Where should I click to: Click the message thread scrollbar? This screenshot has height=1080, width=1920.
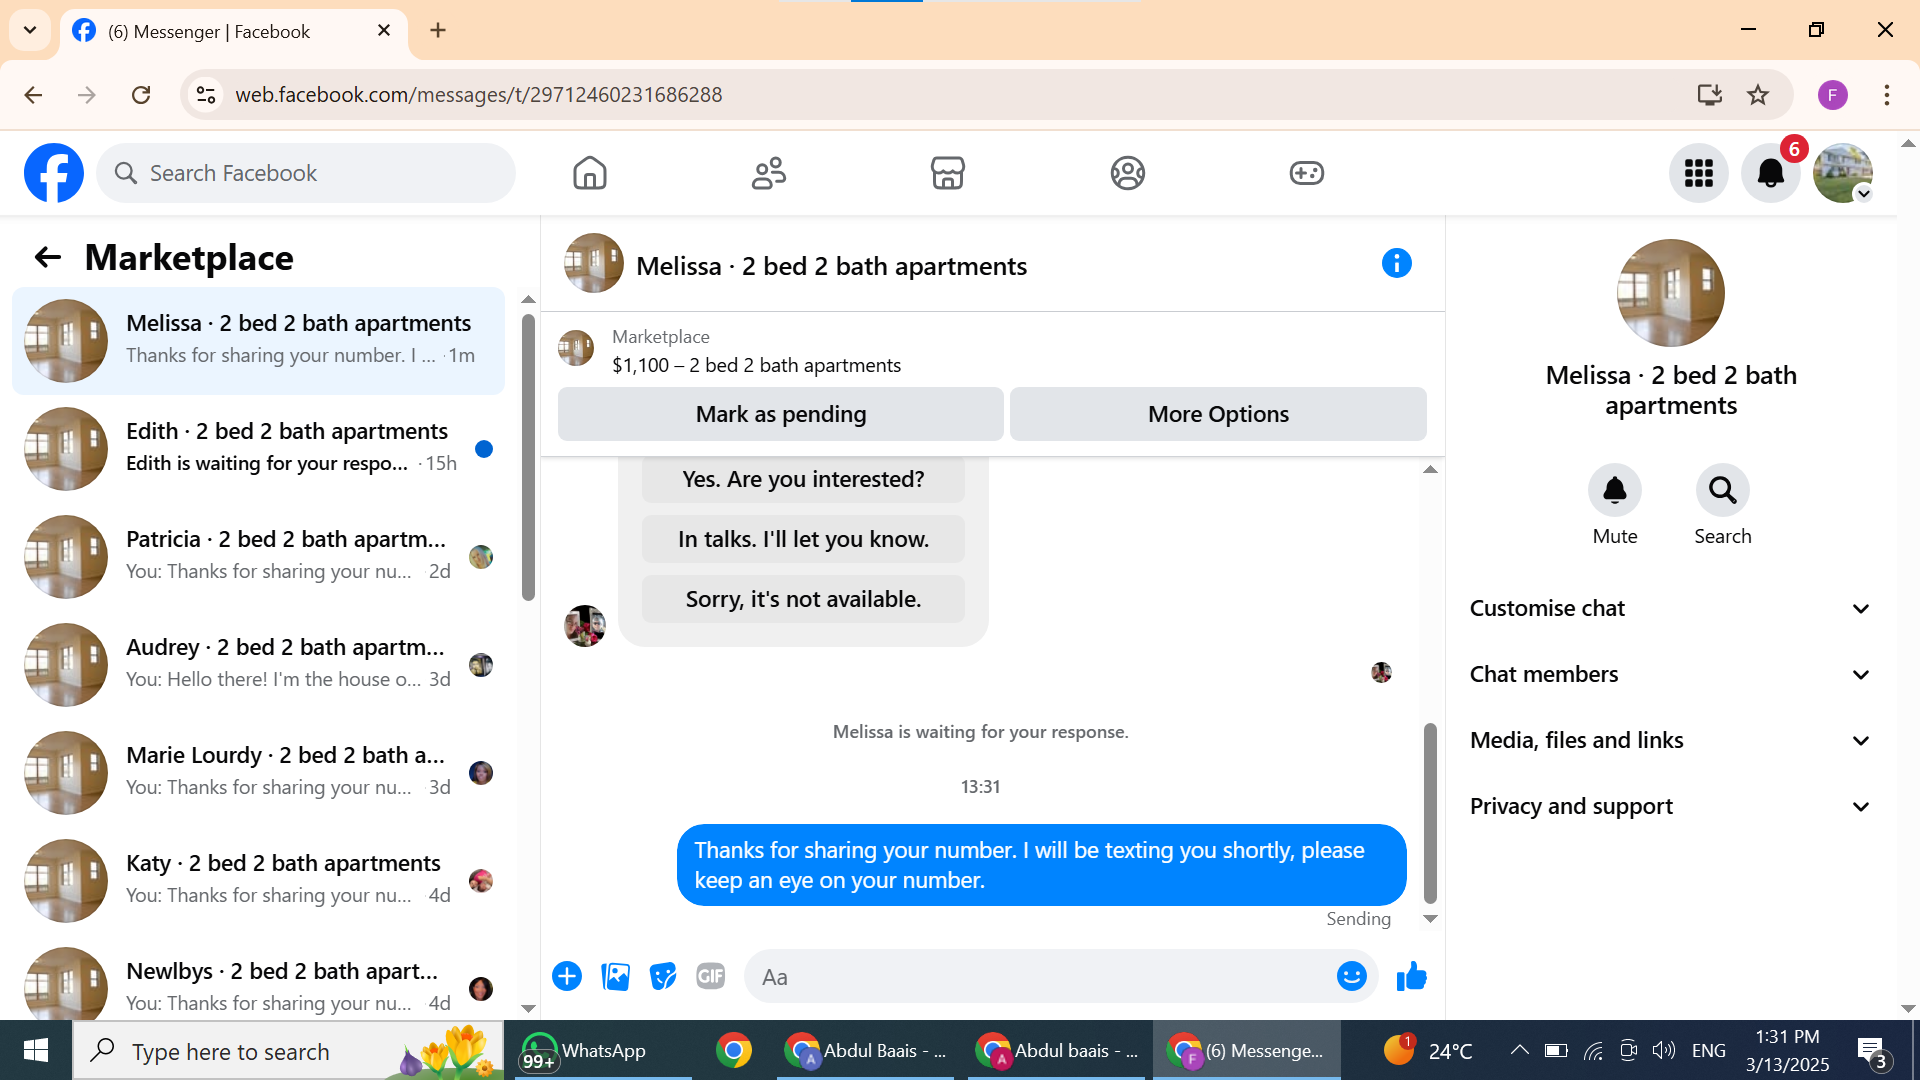tap(1430, 812)
